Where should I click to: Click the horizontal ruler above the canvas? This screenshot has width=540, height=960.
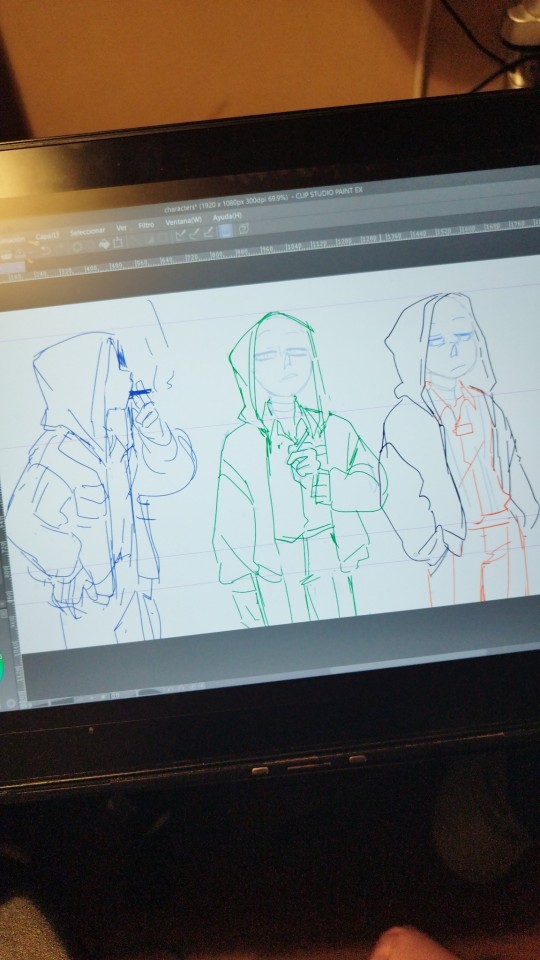[270, 249]
